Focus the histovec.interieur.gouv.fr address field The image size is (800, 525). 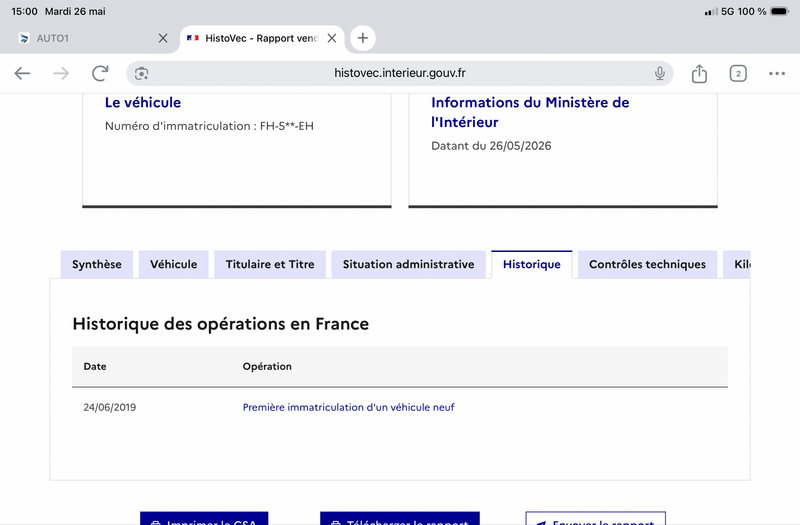tap(400, 73)
